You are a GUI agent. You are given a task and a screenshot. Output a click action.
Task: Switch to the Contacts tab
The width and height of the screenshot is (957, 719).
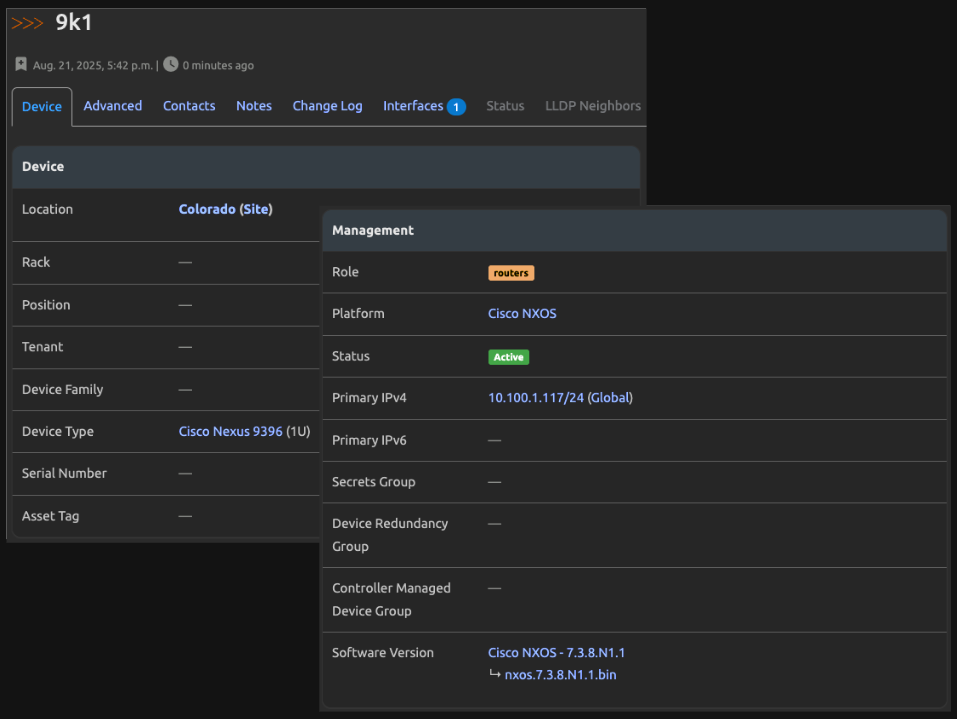click(189, 105)
